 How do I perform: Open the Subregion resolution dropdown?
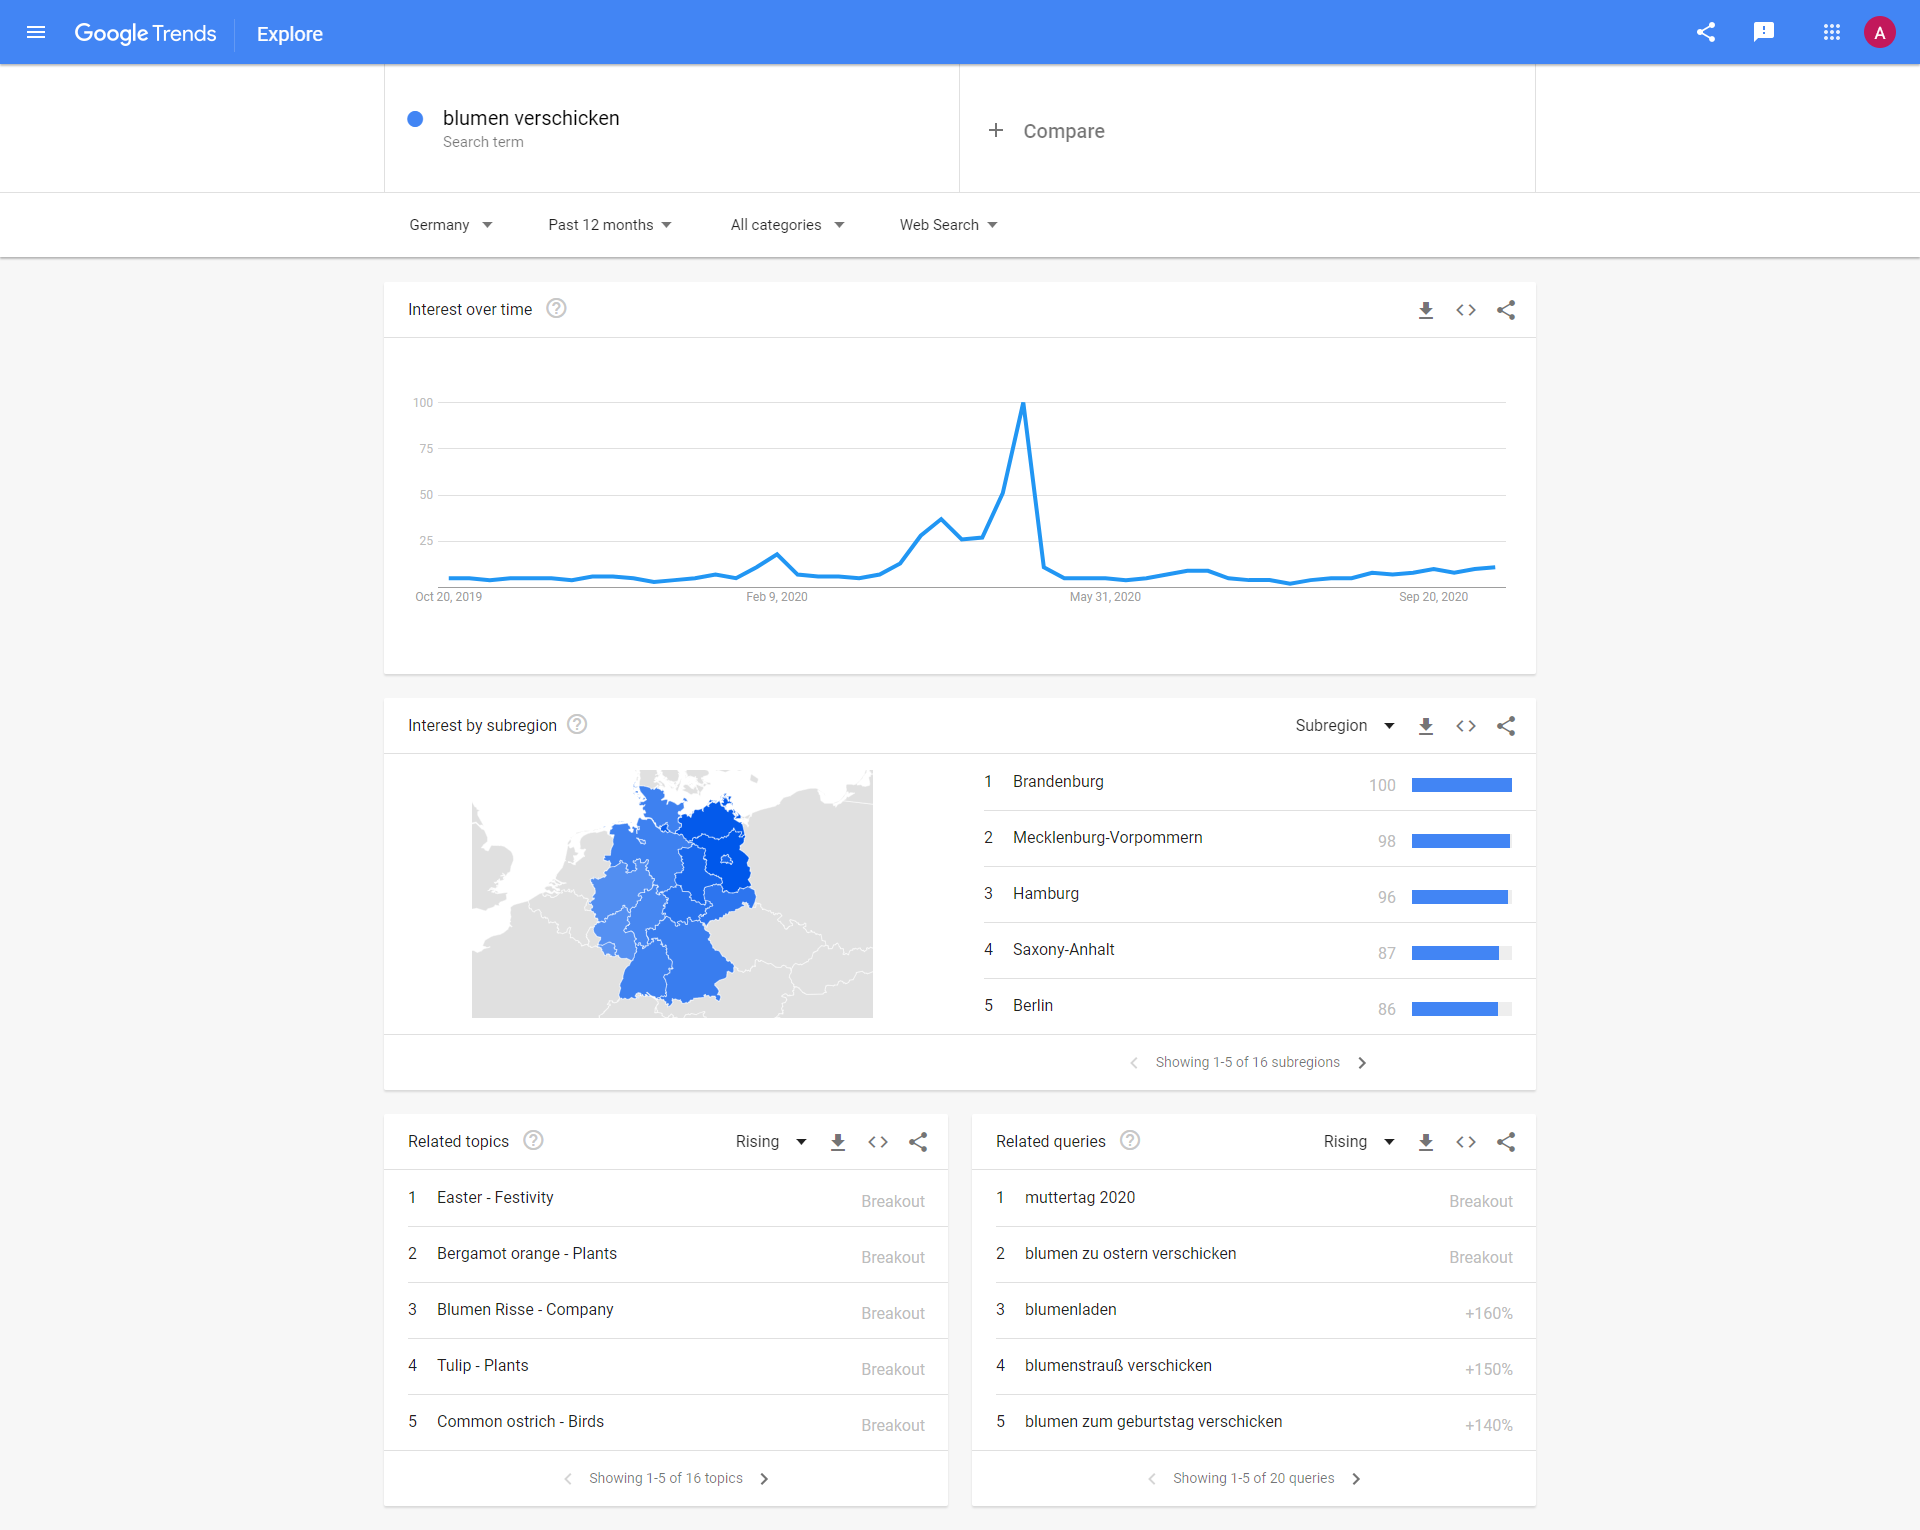tap(1345, 726)
